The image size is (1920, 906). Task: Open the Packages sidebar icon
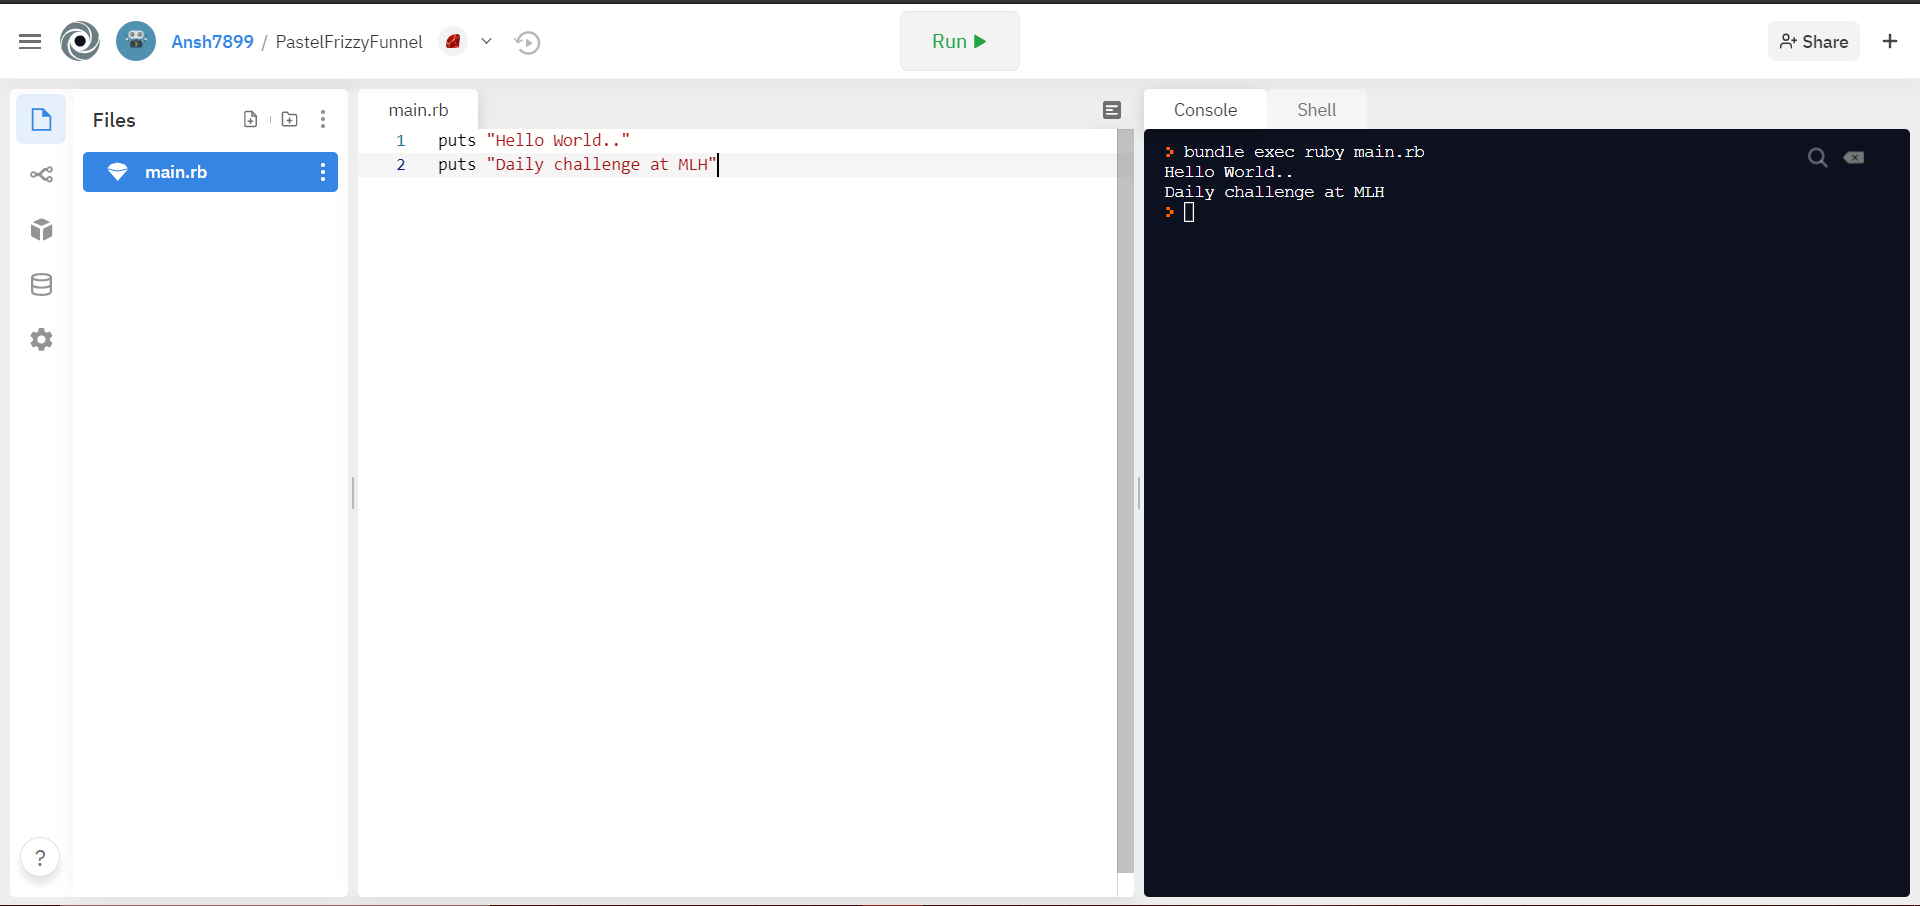pyautogui.click(x=41, y=230)
